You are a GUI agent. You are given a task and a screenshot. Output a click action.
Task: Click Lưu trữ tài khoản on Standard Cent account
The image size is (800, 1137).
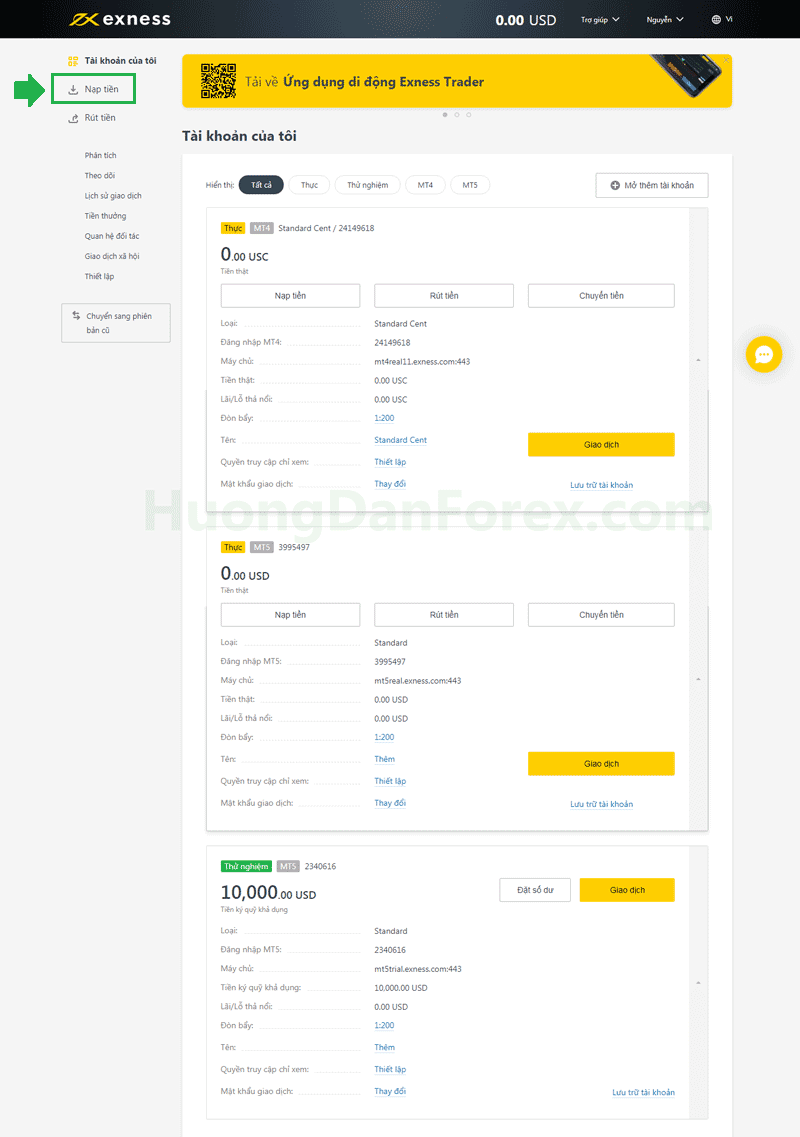(x=601, y=485)
